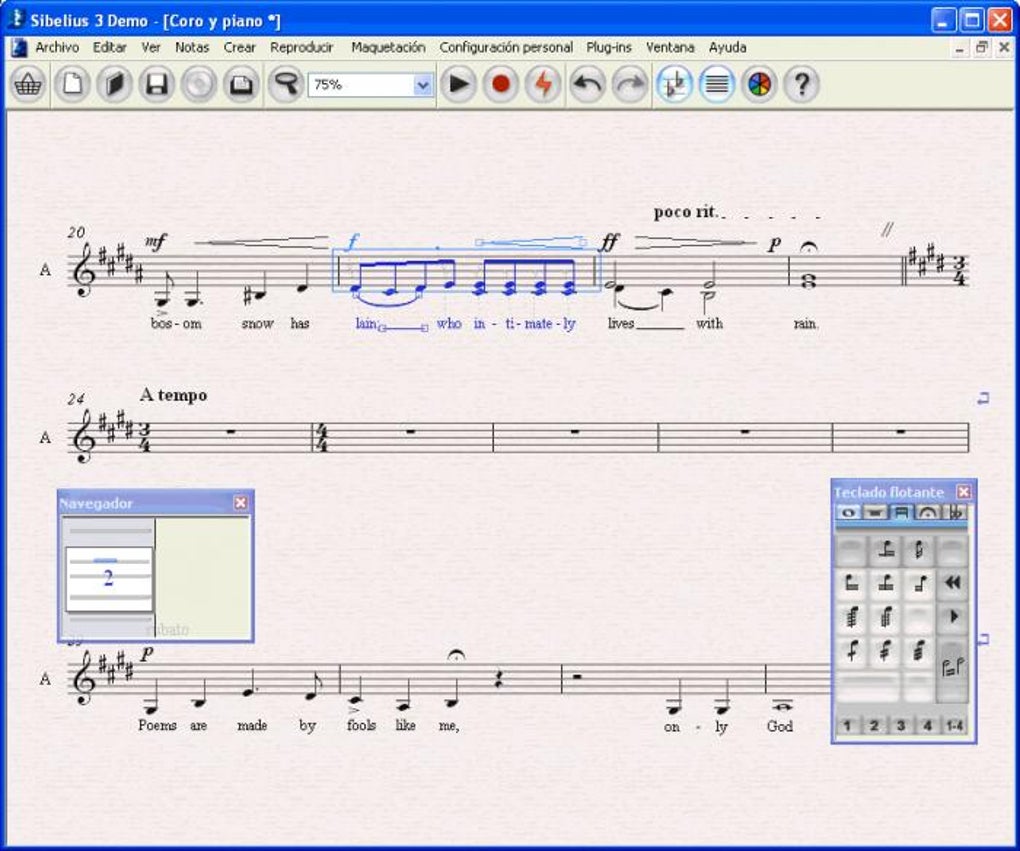Click the red record button
The height and width of the screenshot is (851, 1020).
click(x=501, y=85)
